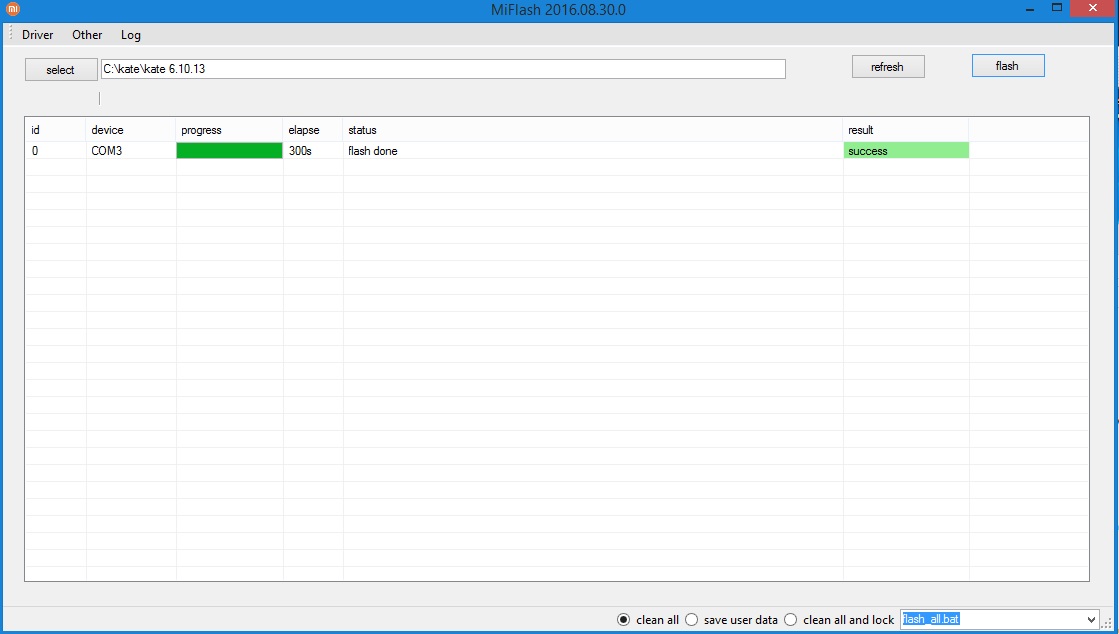Click the device column header
The height and width of the screenshot is (634, 1119).
pos(131,130)
